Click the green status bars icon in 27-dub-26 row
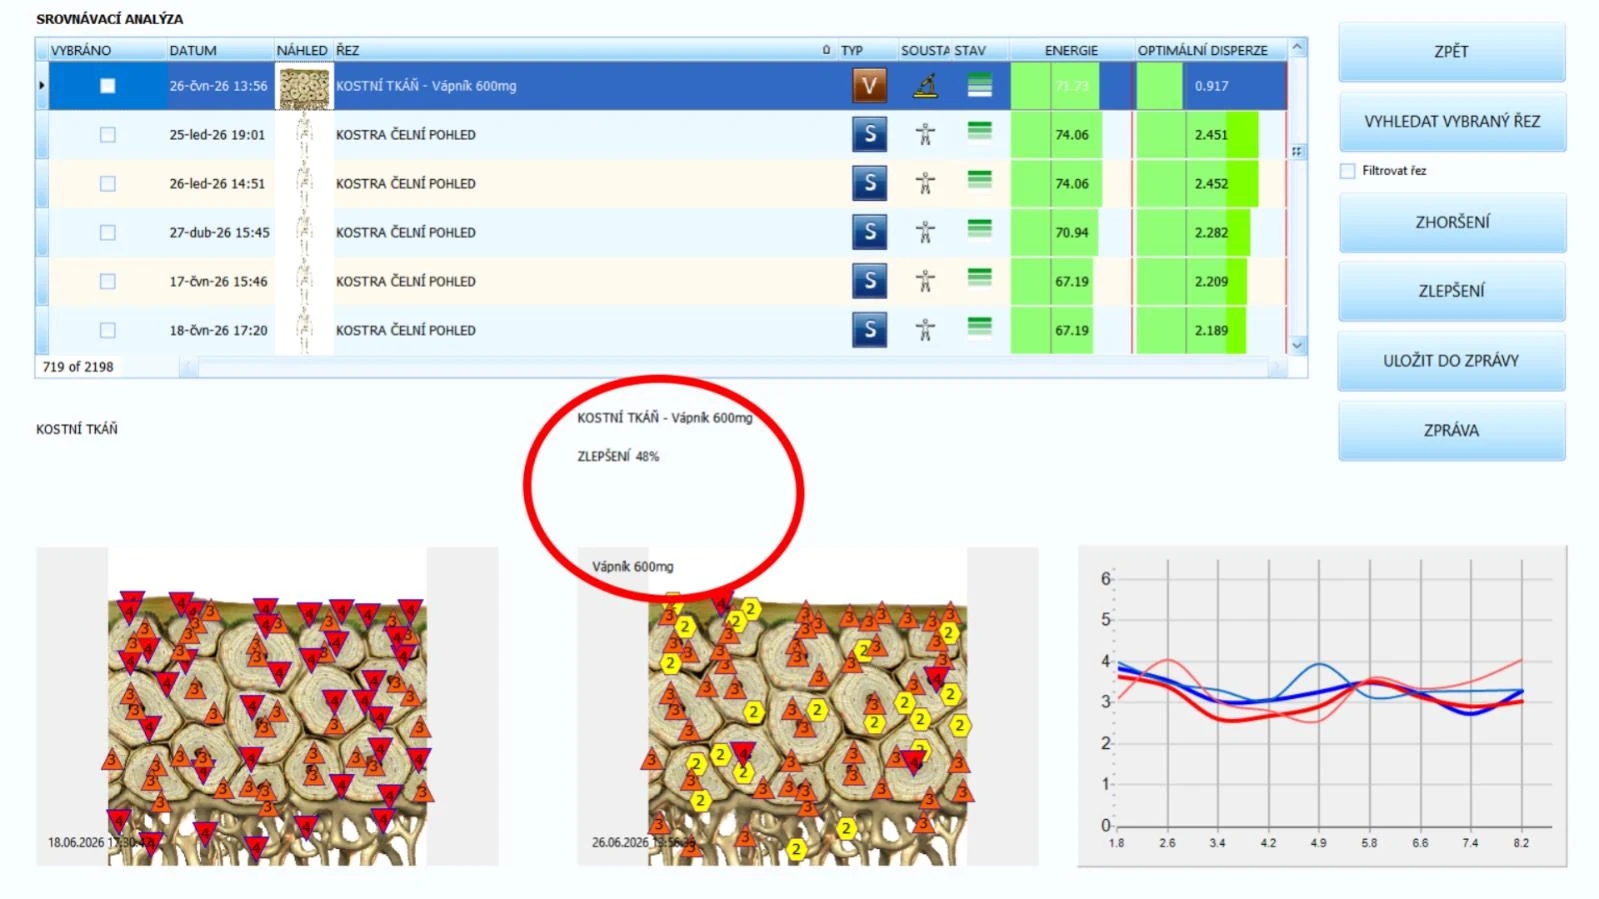 980,229
